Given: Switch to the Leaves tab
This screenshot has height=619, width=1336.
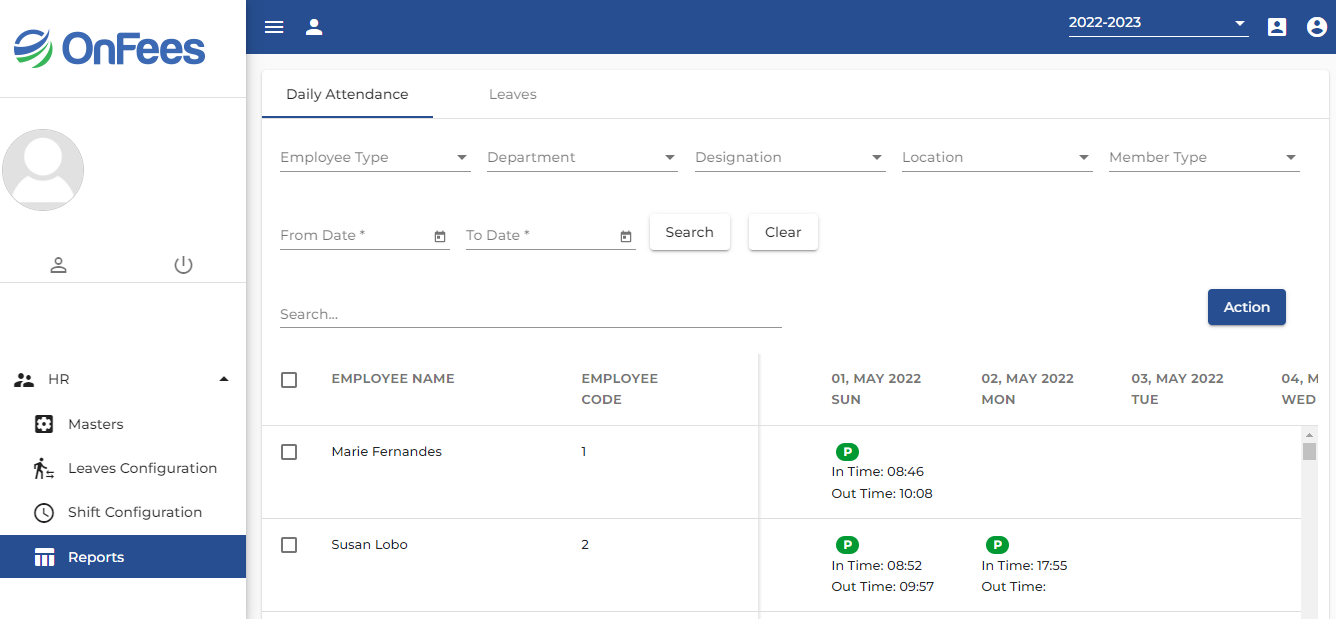Looking at the screenshot, I should tap(512, 94).
